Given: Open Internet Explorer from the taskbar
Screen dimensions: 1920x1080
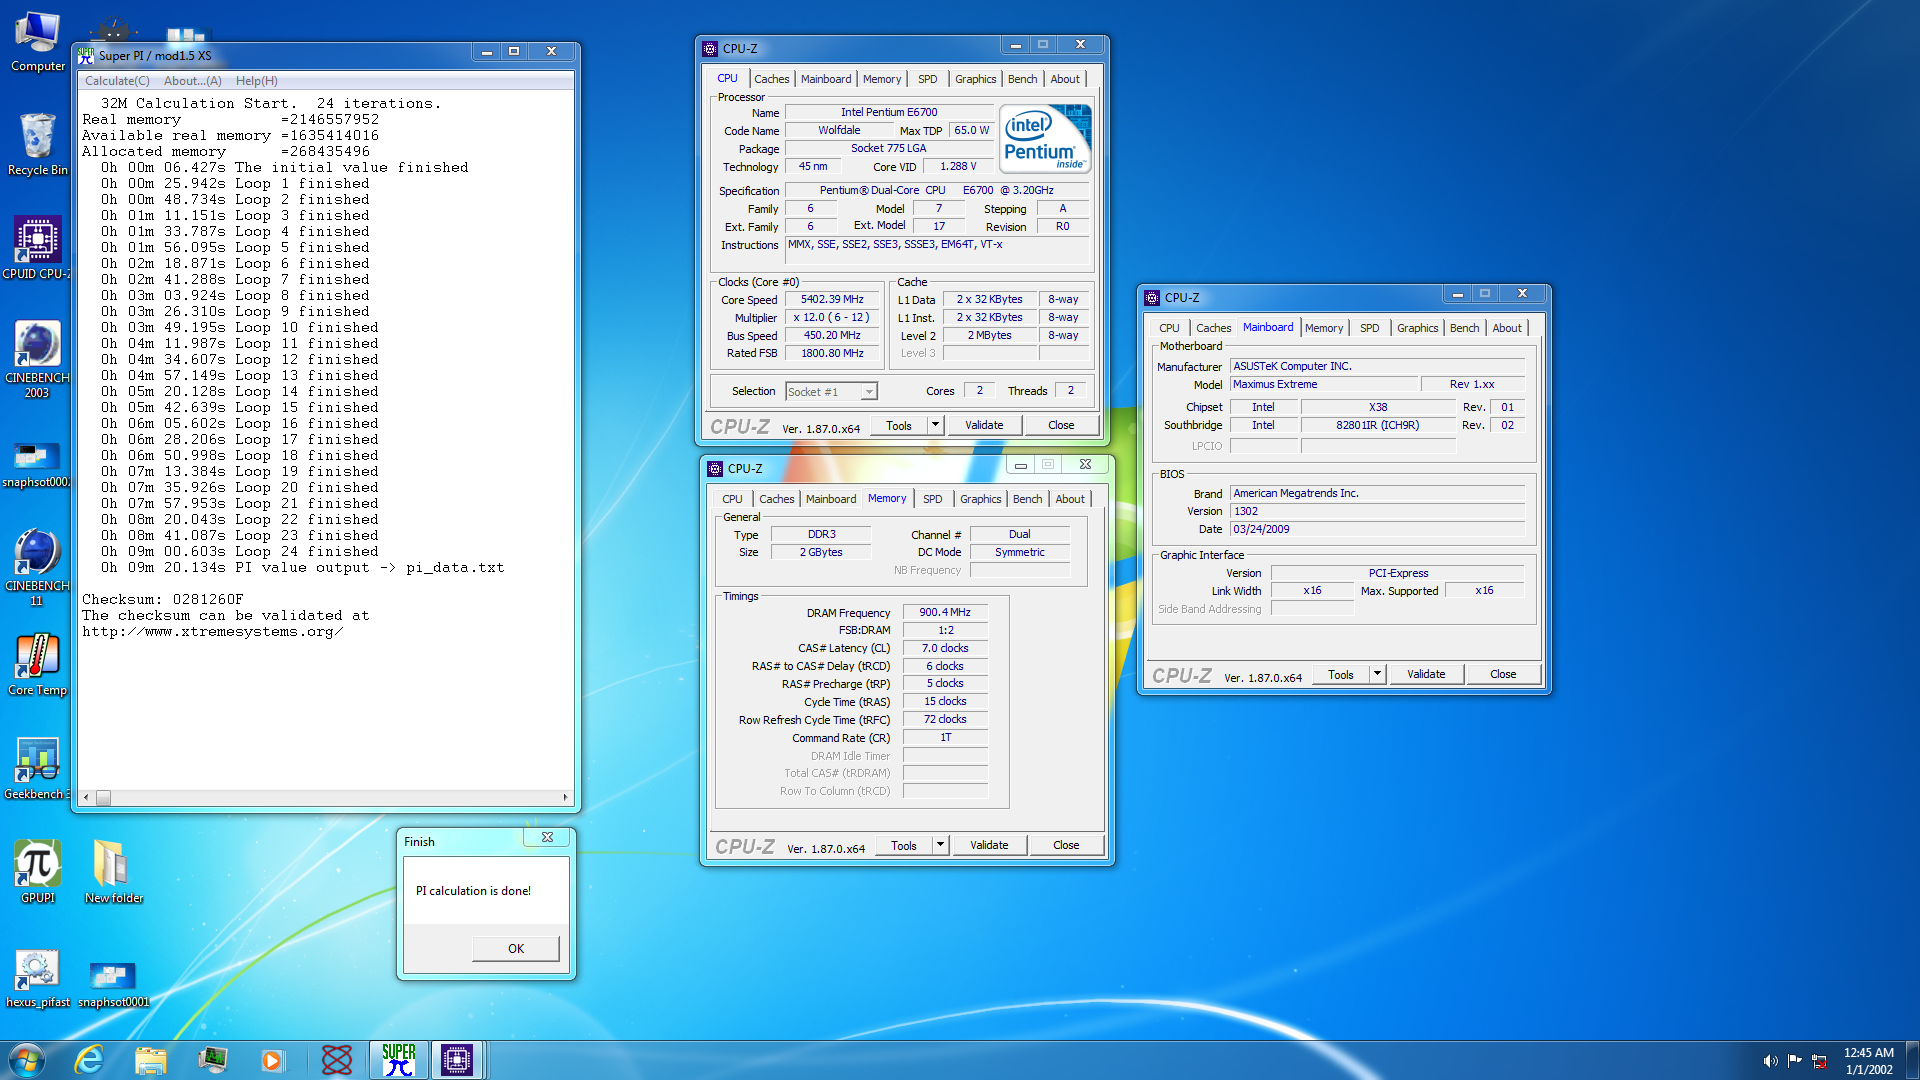Looking at the screenshot, I should (x=89, y=1060).
